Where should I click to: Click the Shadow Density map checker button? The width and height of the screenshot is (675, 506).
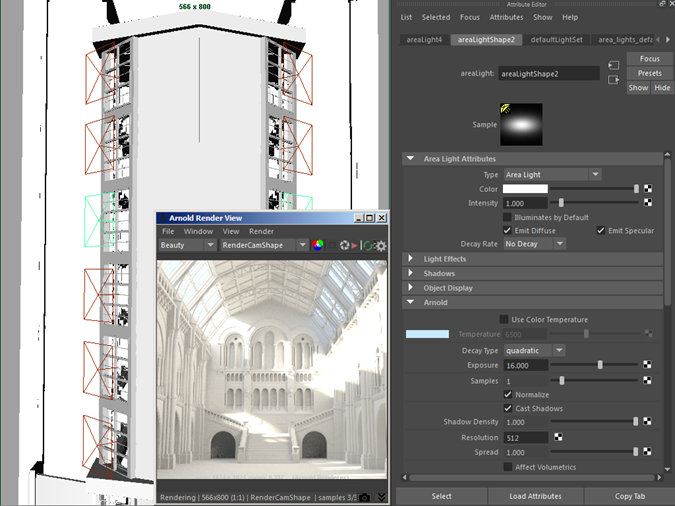[x=647, y=422]
